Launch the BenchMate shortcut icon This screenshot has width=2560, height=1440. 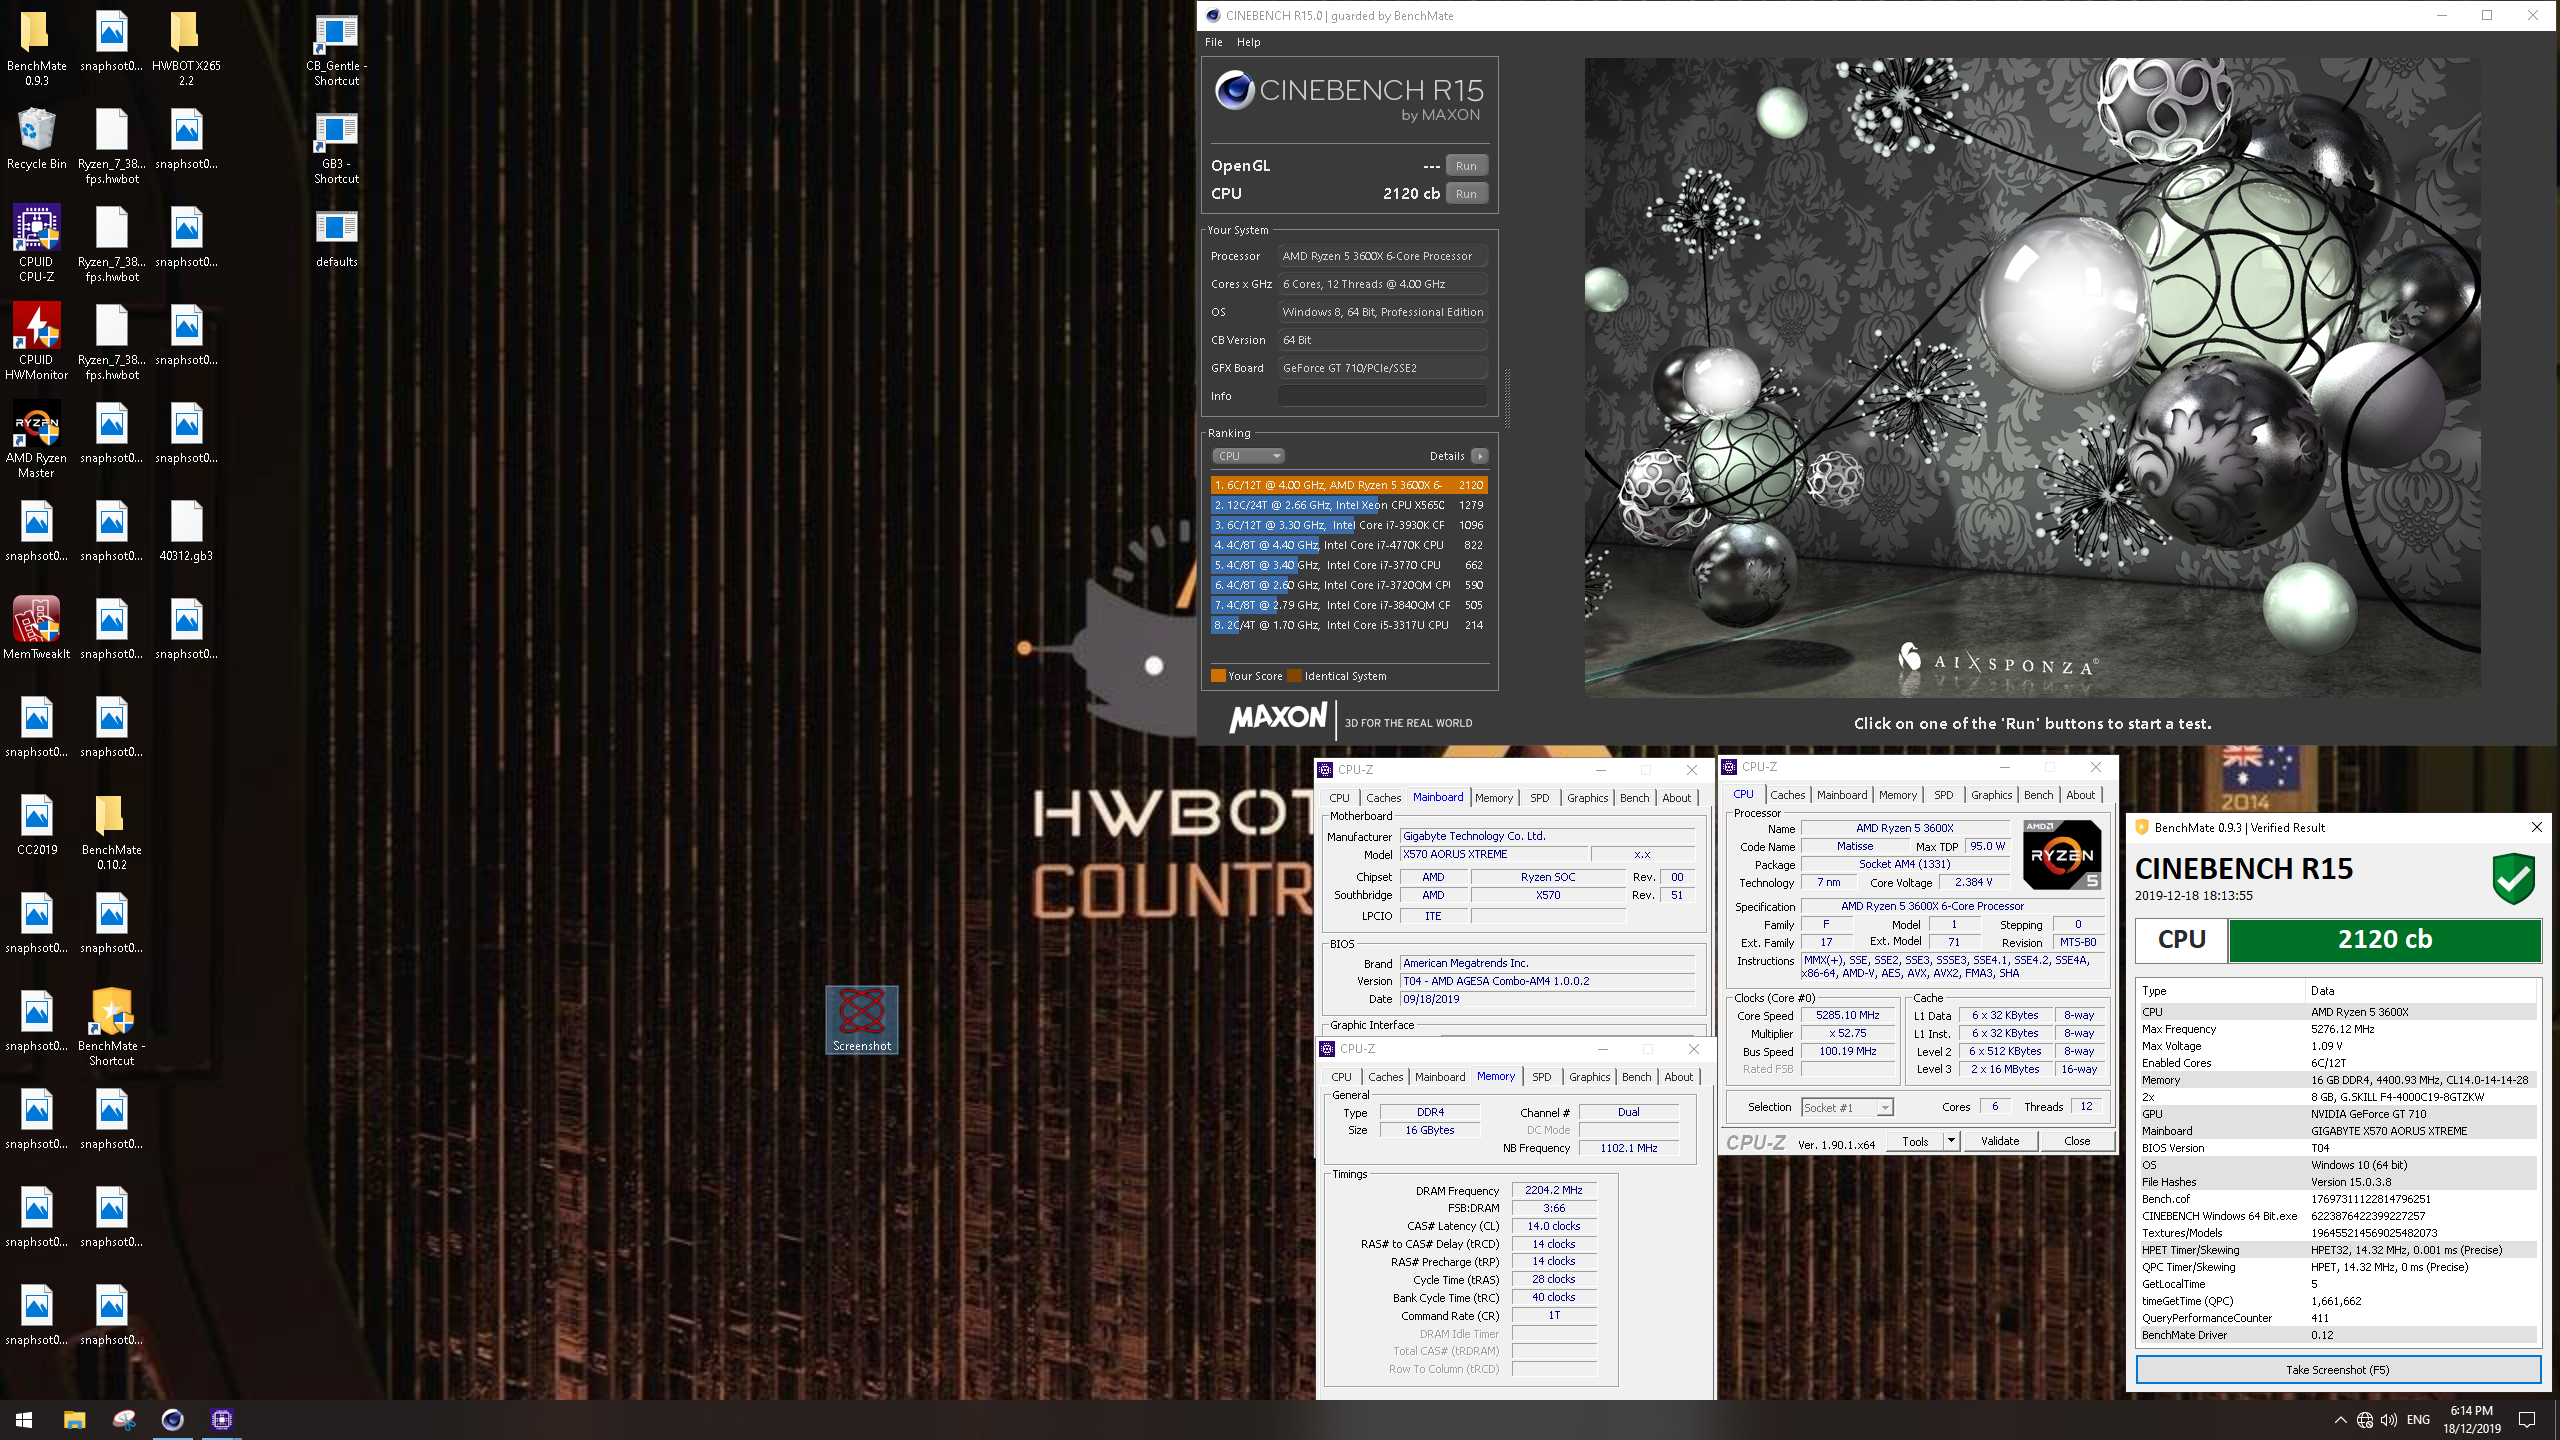(111, 1028)
